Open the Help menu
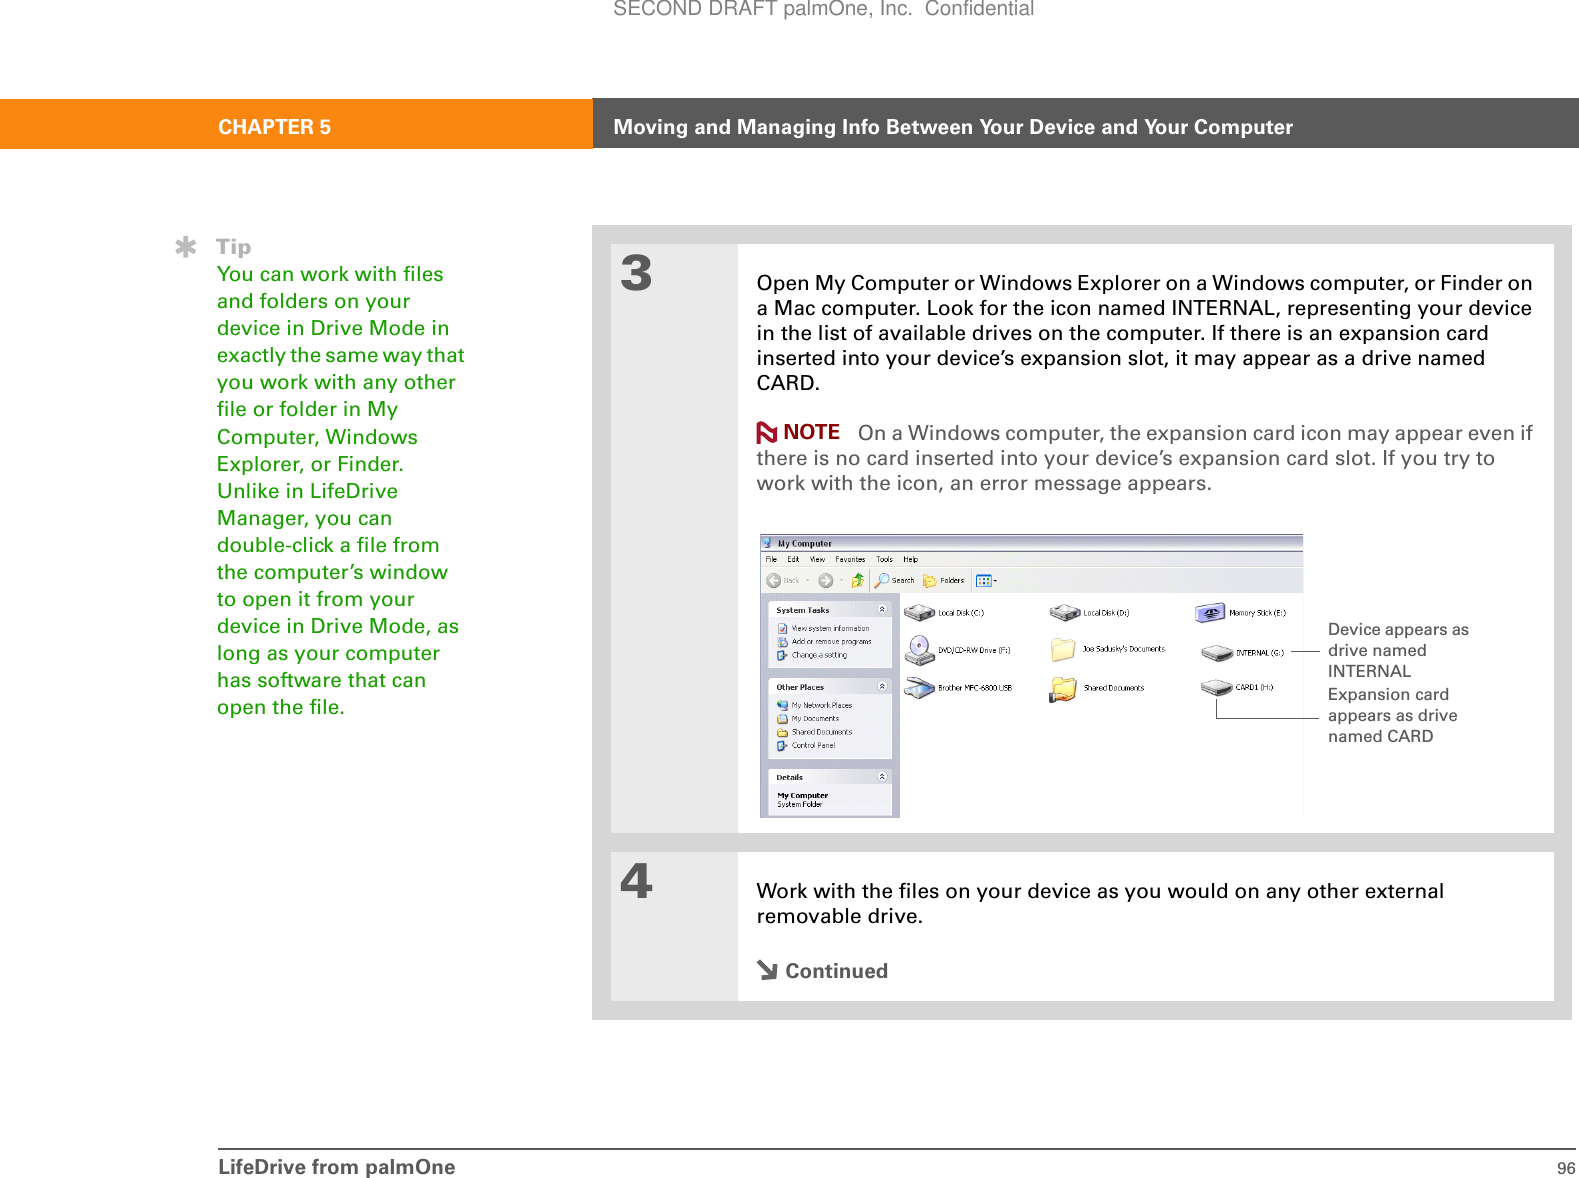This screenshot has height=1178, width=1579. (x=911, y=560)
